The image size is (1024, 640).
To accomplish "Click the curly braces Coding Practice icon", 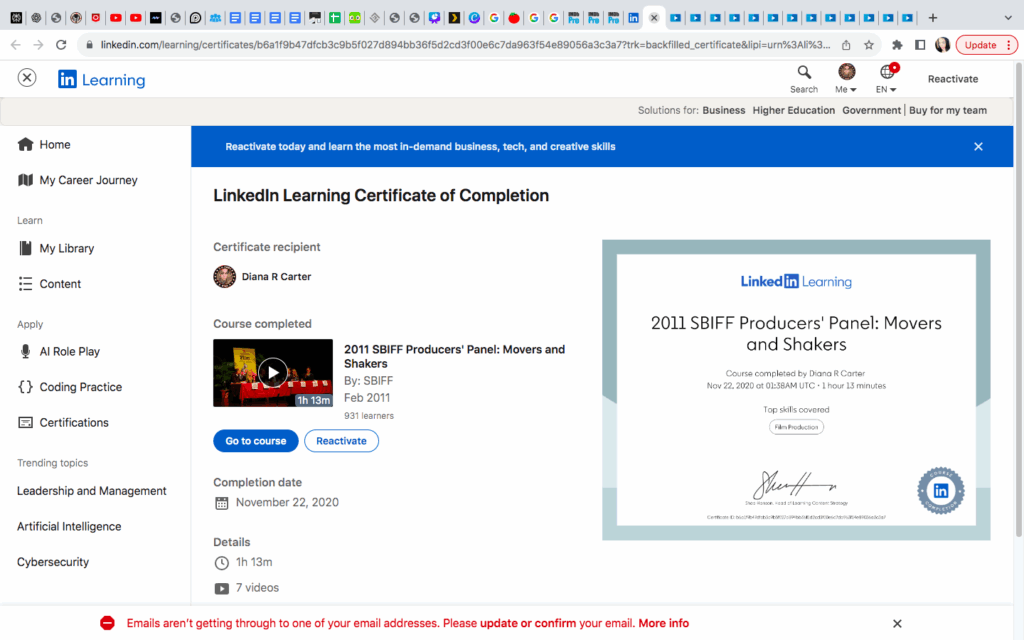I will 25,387.
